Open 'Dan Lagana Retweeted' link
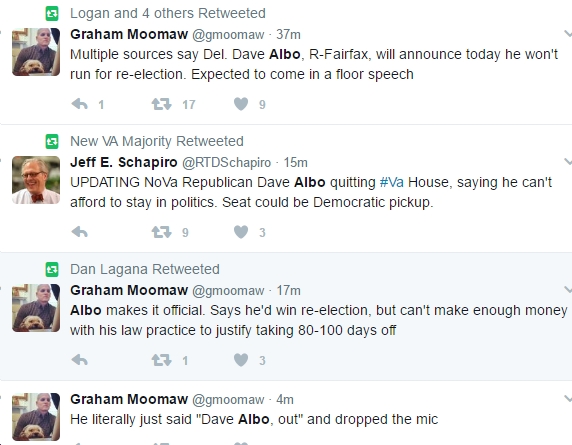This screenshot has width=572, height=445. tap(145, 269)
